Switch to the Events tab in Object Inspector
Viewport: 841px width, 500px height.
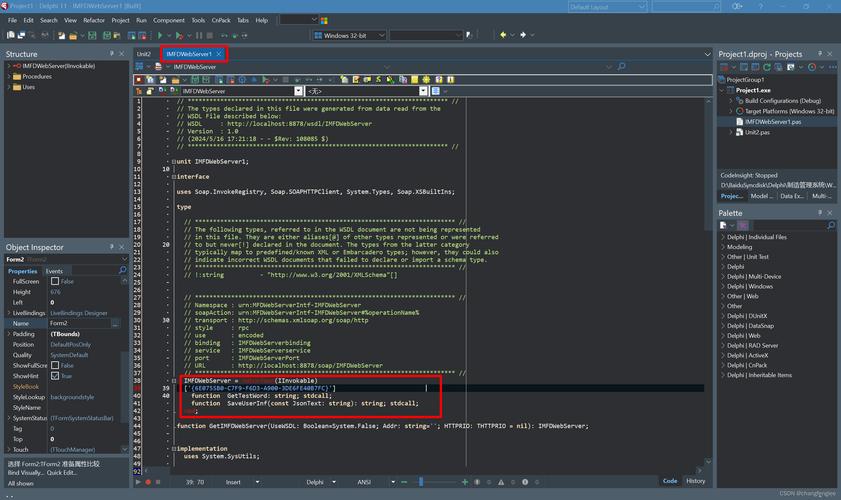pyautogui.click(x=54, y=271)
